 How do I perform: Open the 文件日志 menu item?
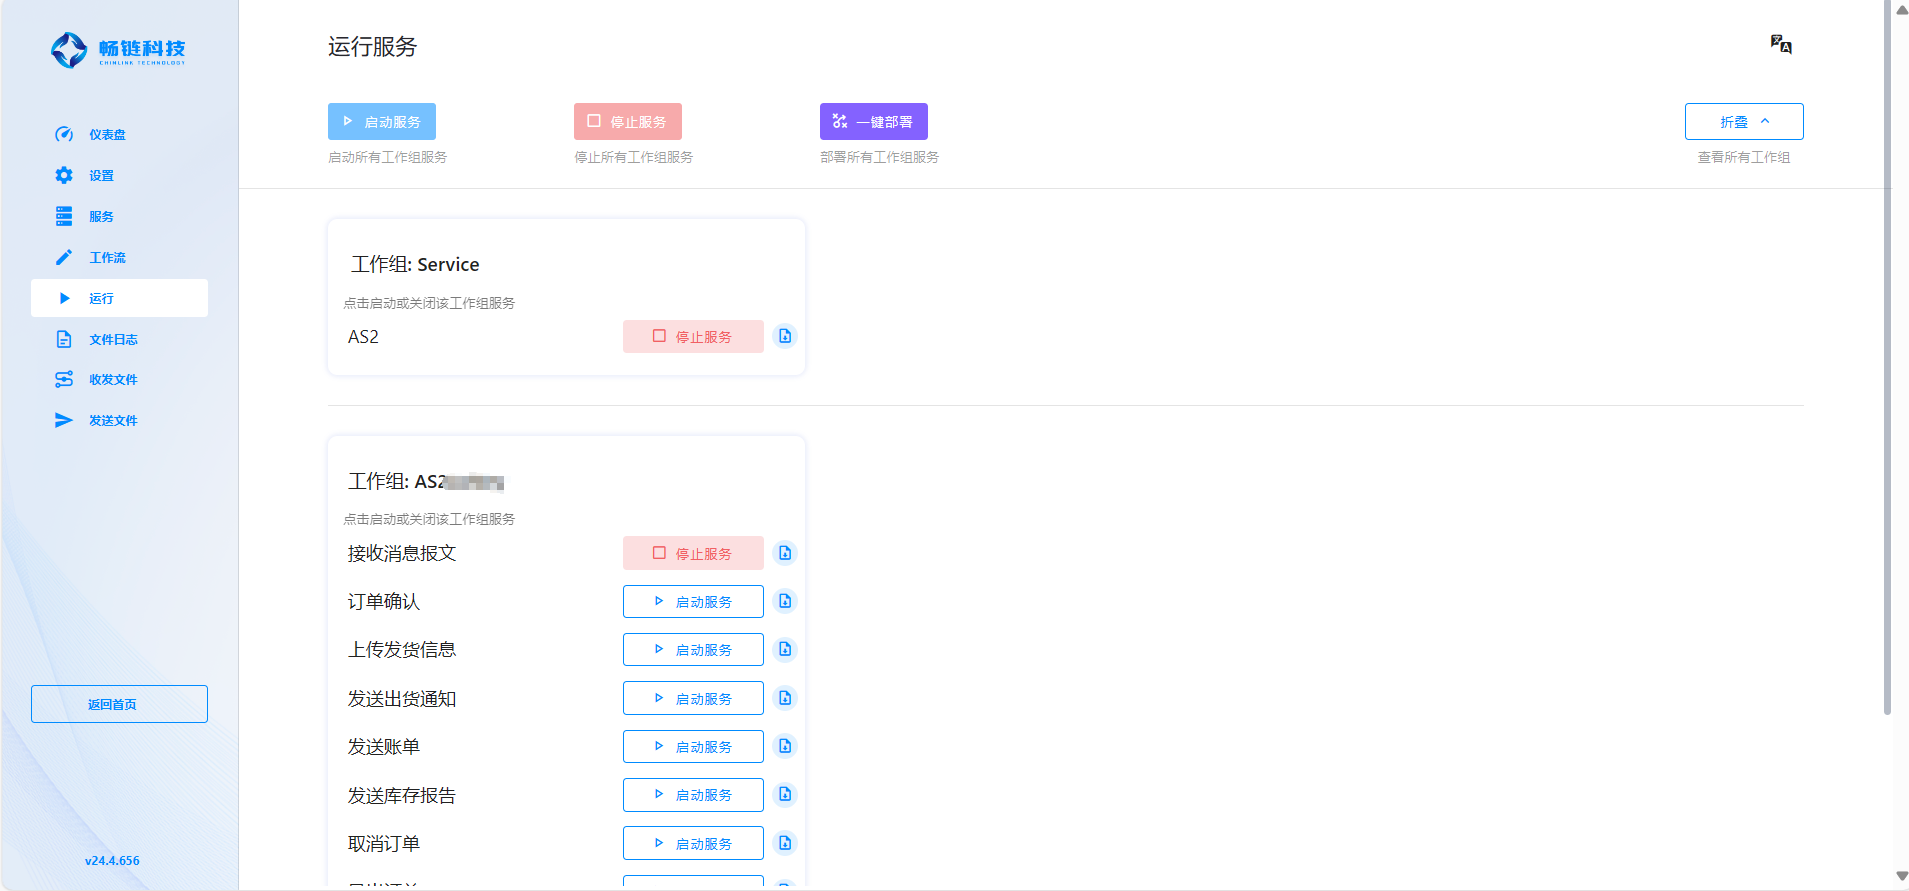113,340
